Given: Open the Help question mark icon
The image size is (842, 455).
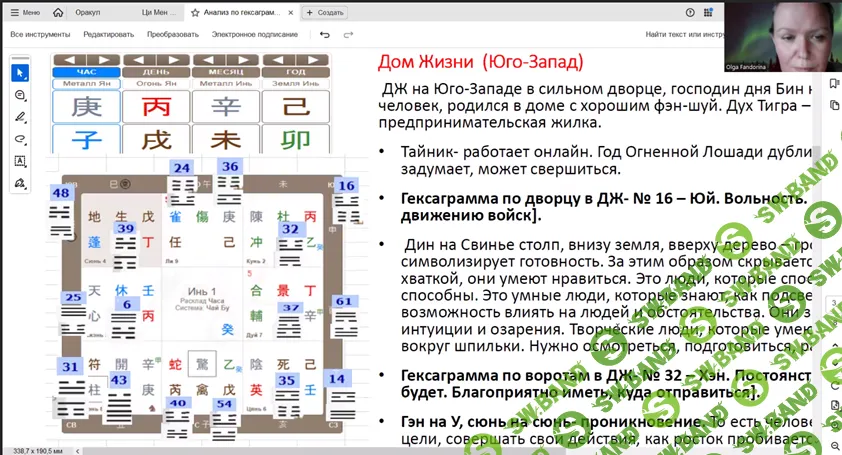Looking at the screenshot, I should coord(690,12).
